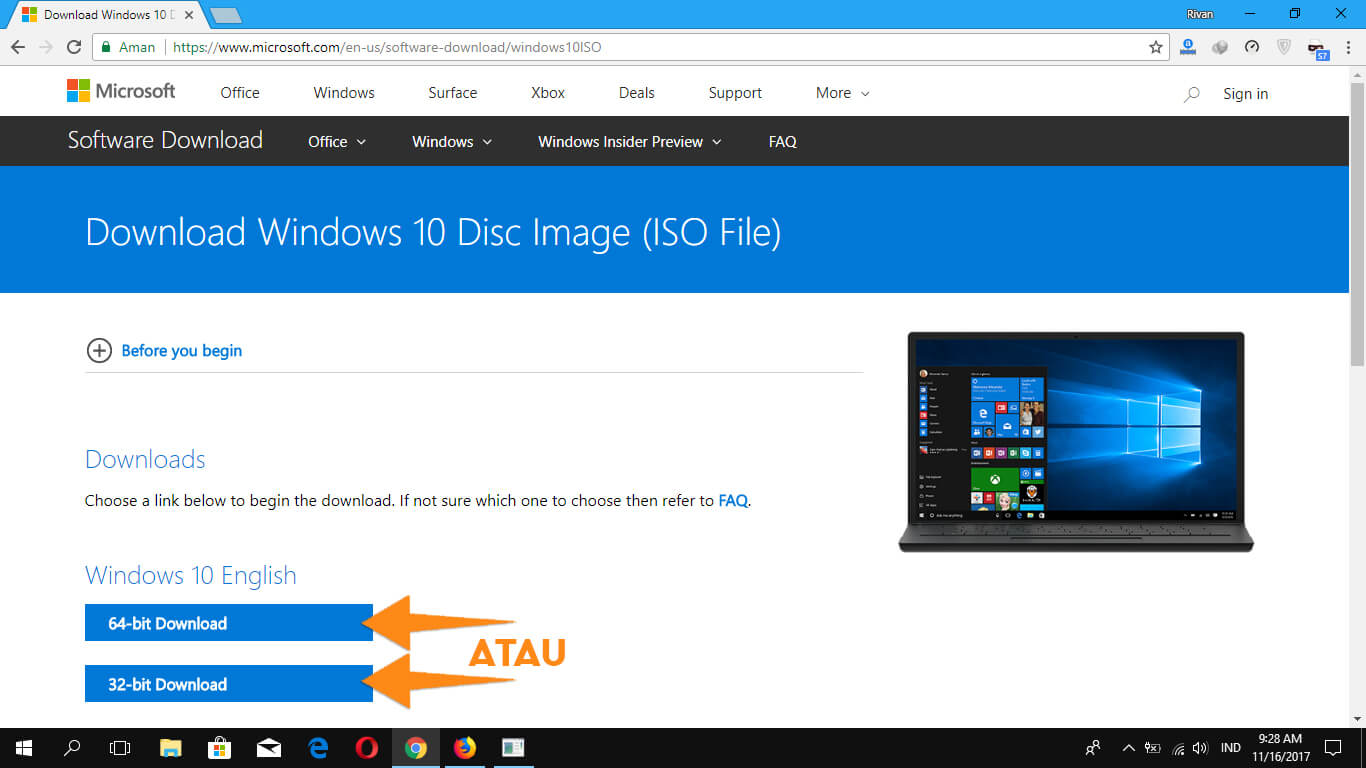This screenshot has height=768, width=1366.
Task: Go to Xbox in the top menu
Action: coord(548,93)
